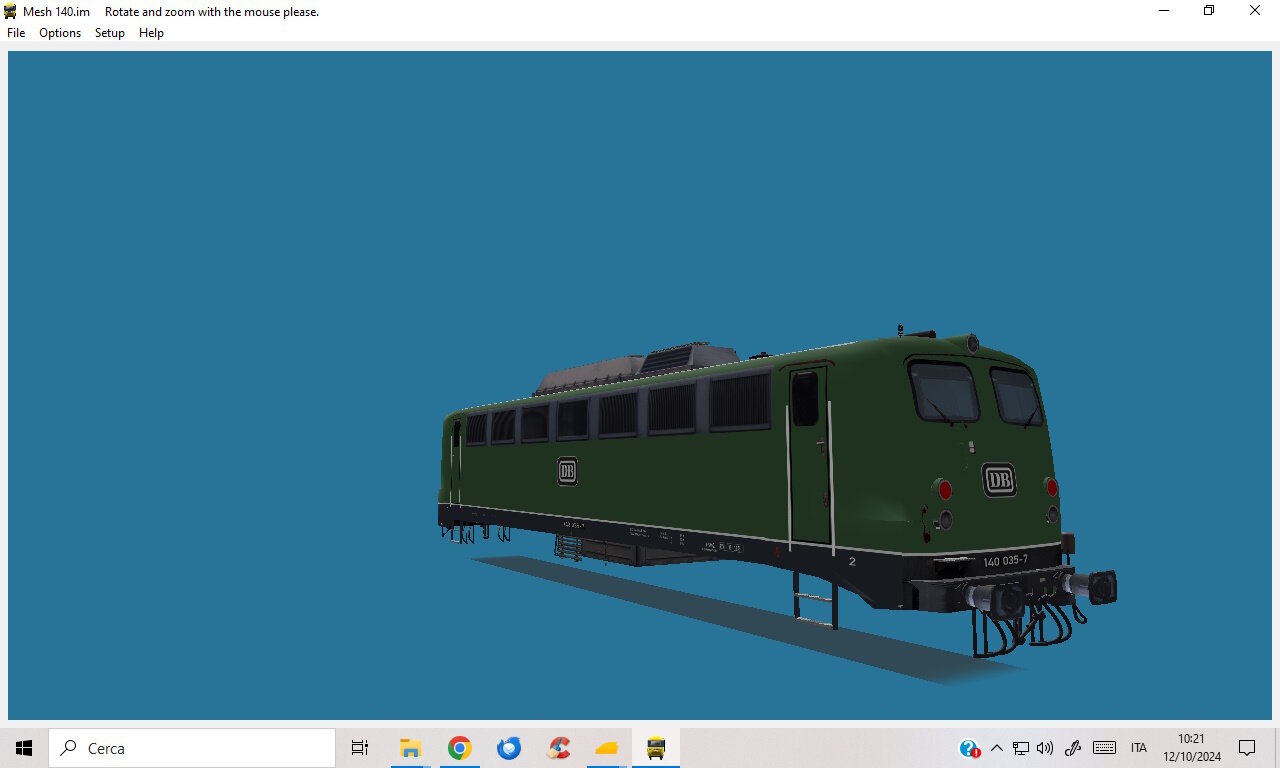This screenshot has height=768, width=1280.
Task: Open the Setup menu
Action: coord(110,33)
